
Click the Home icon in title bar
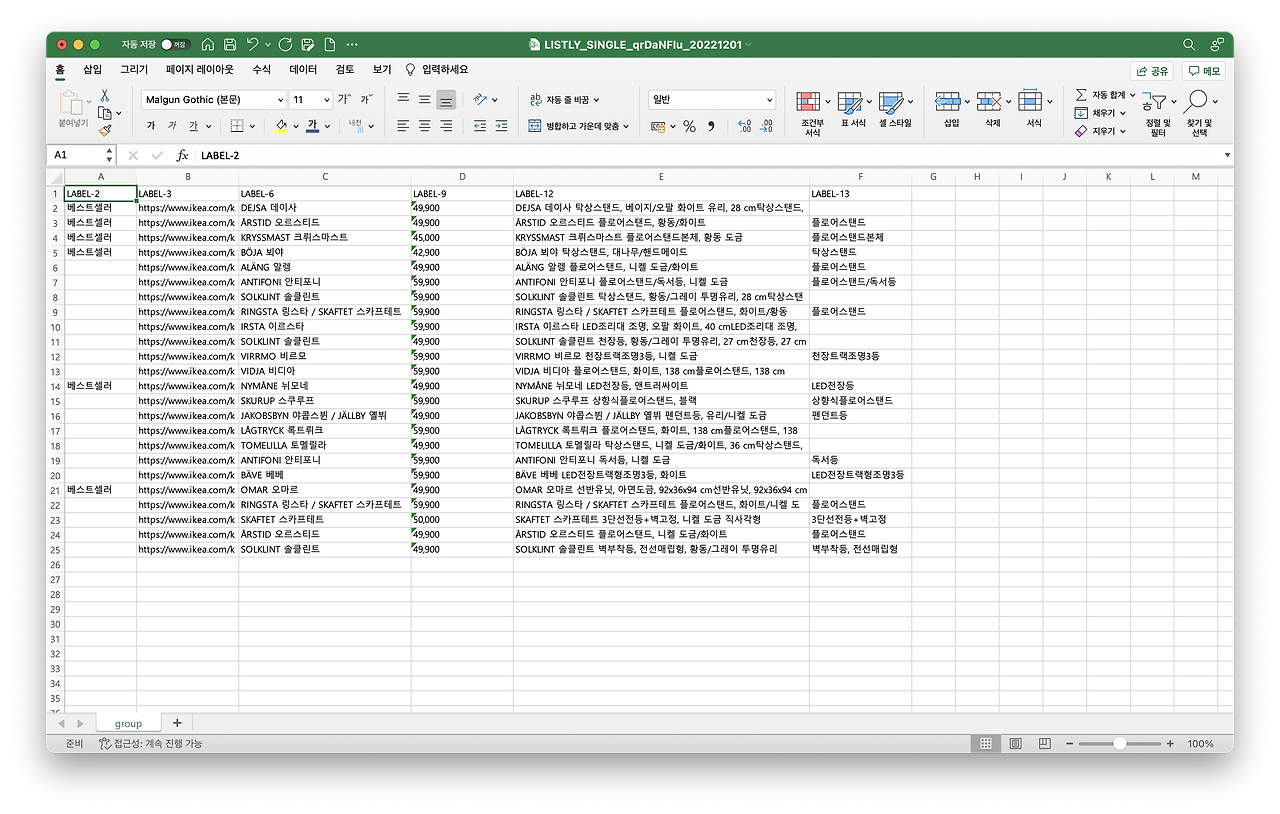pos(208,44)
